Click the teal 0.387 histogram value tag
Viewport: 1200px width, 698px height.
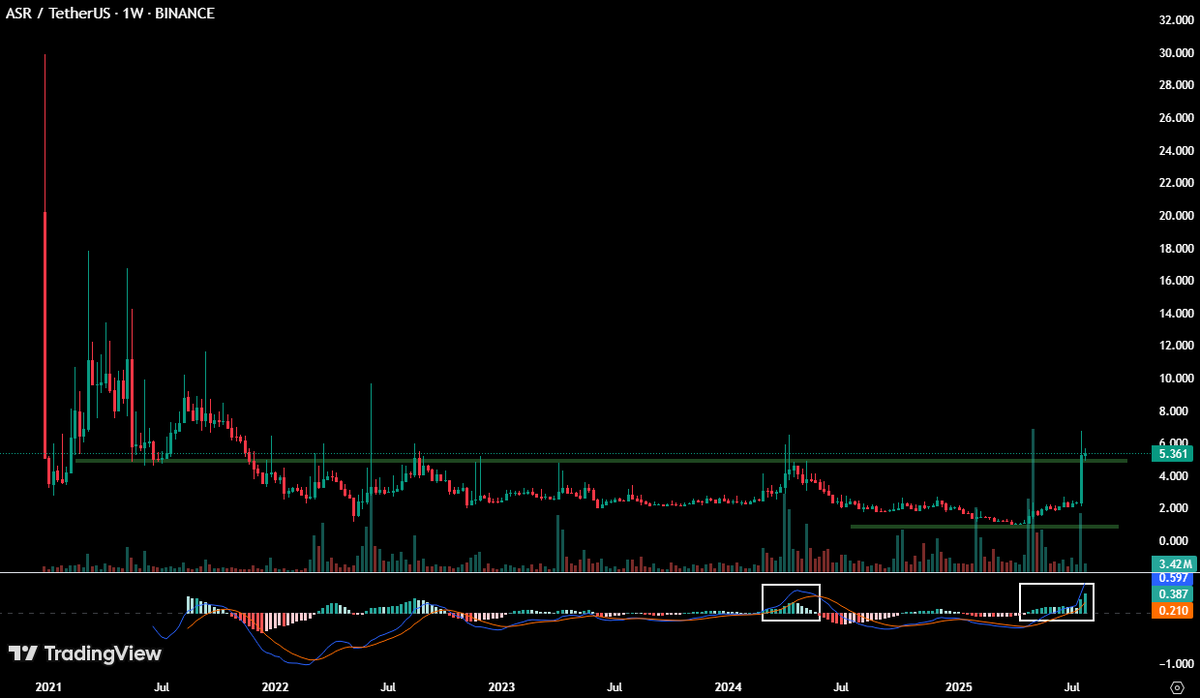pos(1170,594)
